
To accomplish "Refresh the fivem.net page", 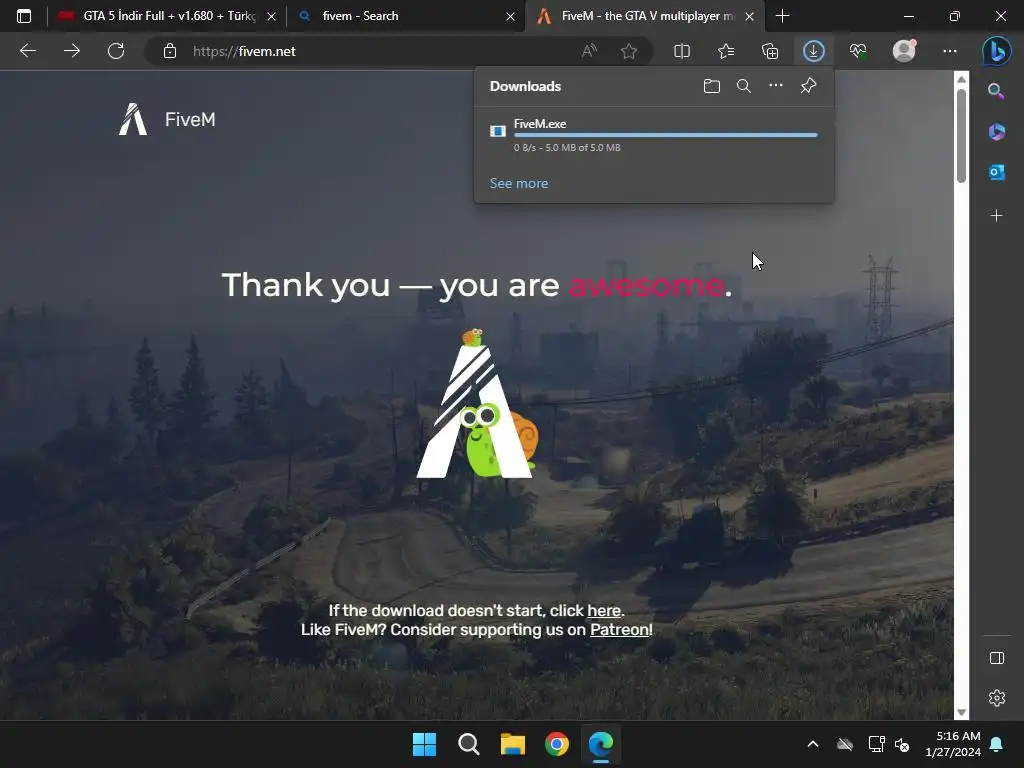I will tap(116, 51).
